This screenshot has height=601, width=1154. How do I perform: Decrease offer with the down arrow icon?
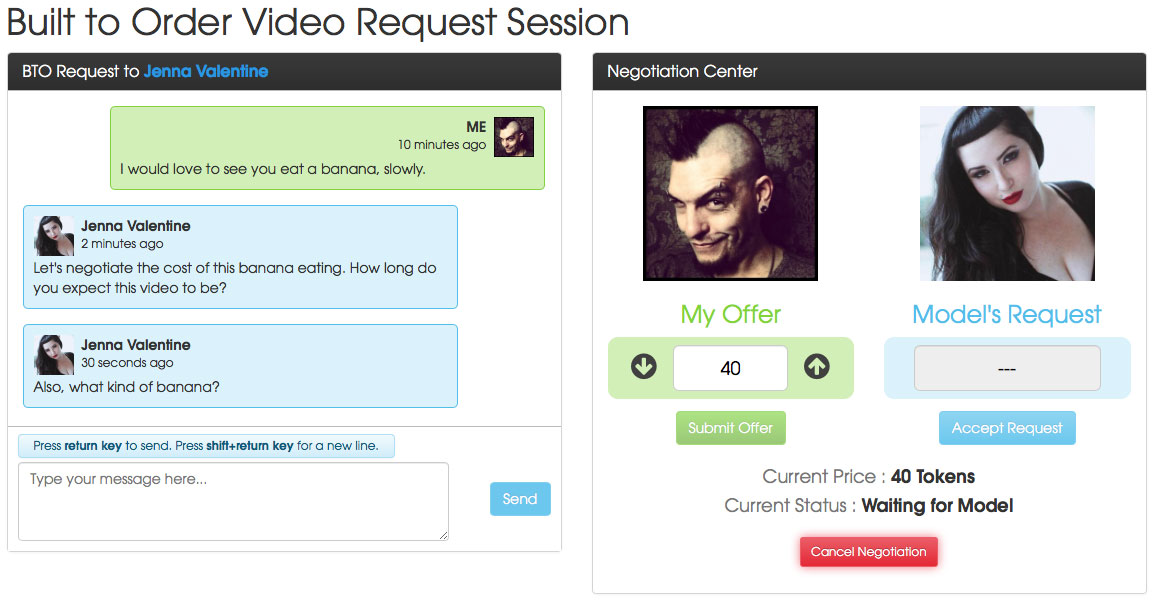point(644,366)
